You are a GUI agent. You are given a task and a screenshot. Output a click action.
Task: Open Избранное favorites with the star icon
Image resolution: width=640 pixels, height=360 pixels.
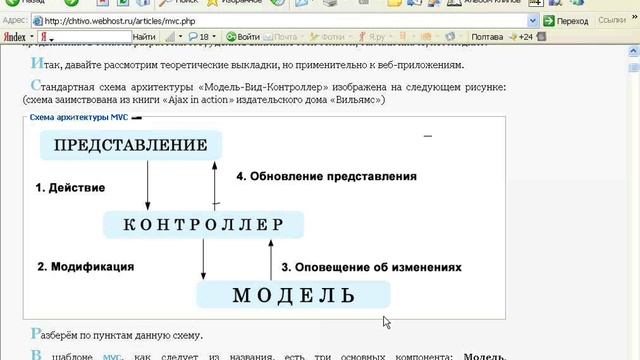click(234, 2)
